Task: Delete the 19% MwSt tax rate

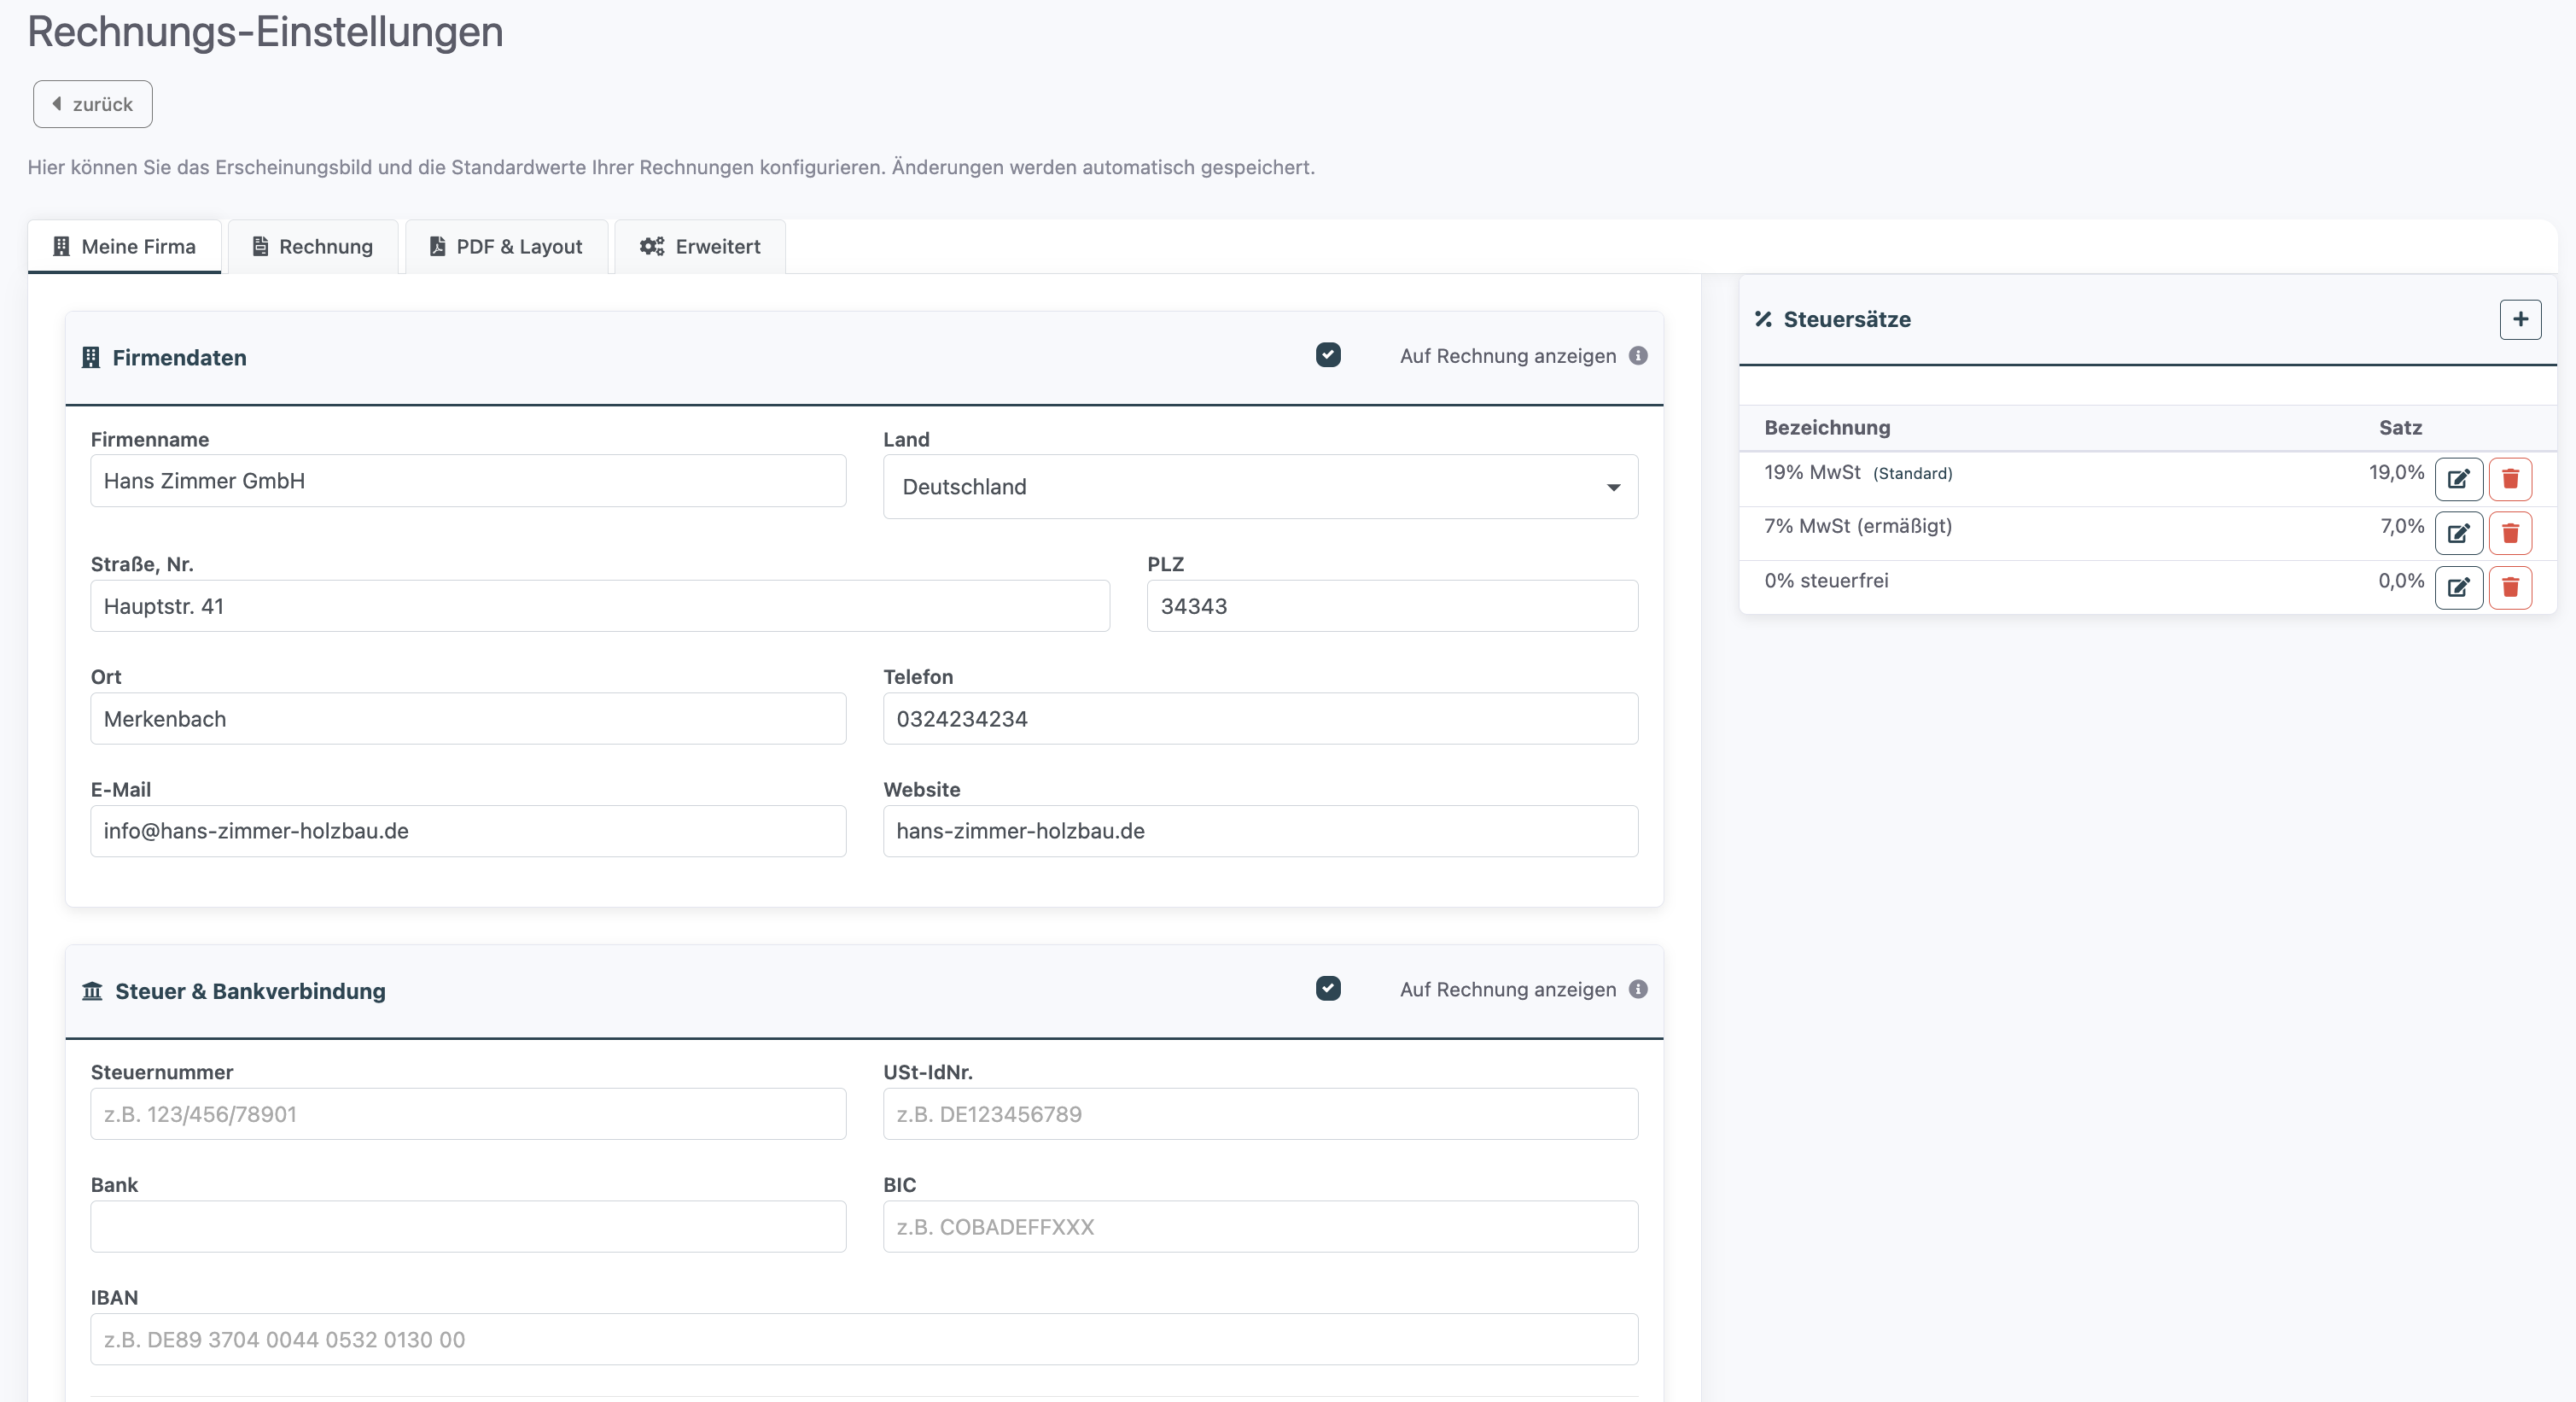Action: [2509, 479]
